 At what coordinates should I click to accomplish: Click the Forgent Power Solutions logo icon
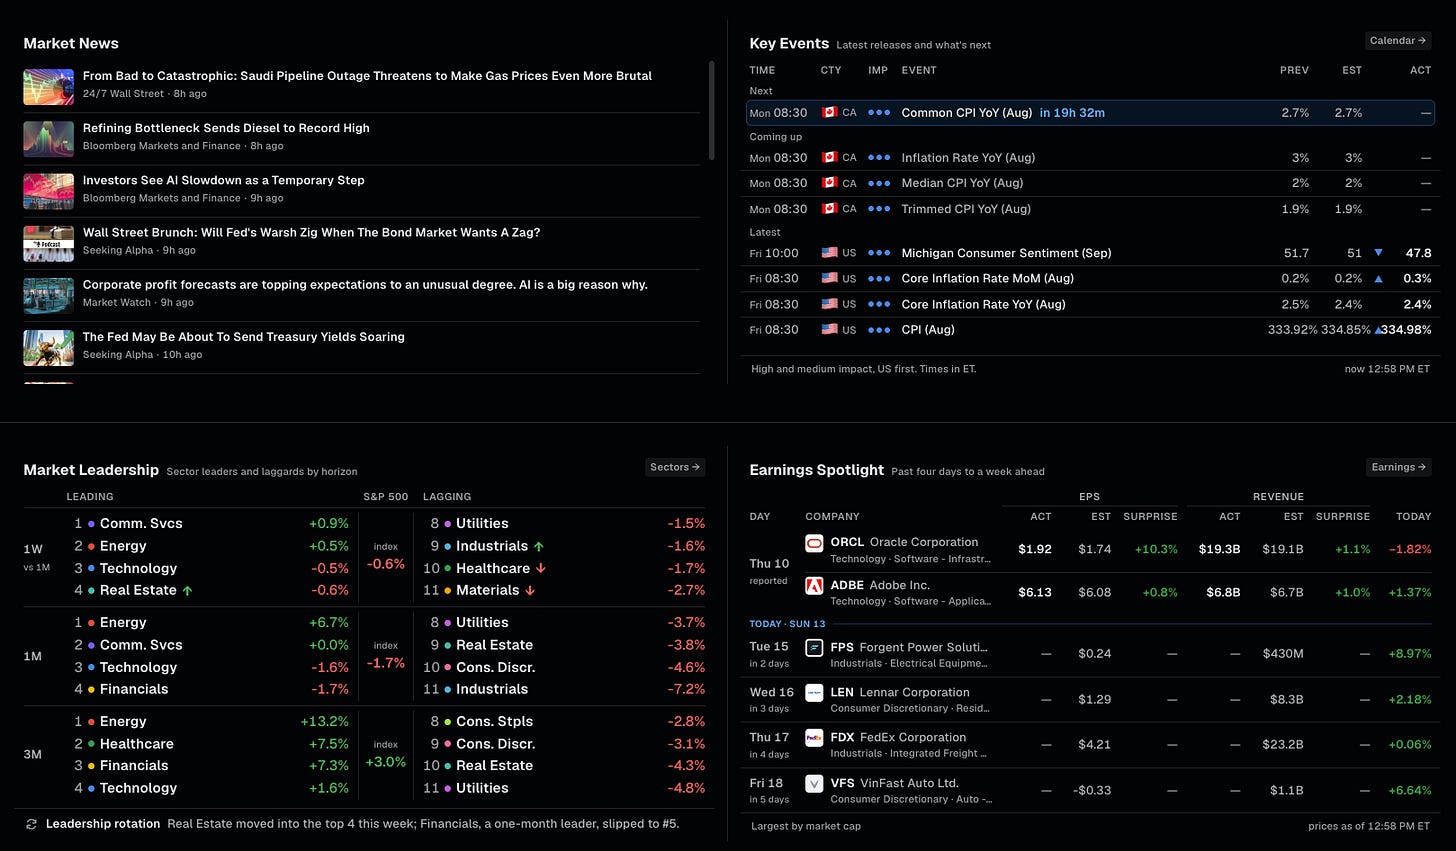click(814, 648)
